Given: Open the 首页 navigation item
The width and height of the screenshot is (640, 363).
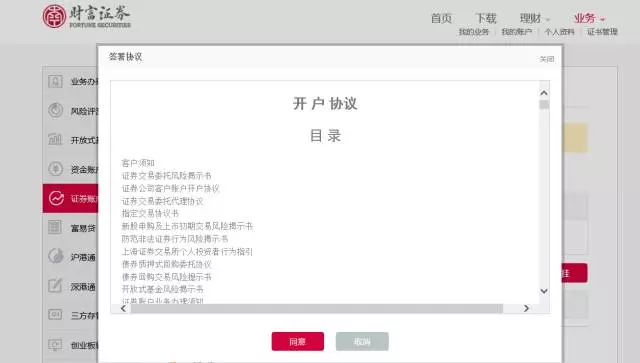Looking at the screenshot, I should coord(442,18).
